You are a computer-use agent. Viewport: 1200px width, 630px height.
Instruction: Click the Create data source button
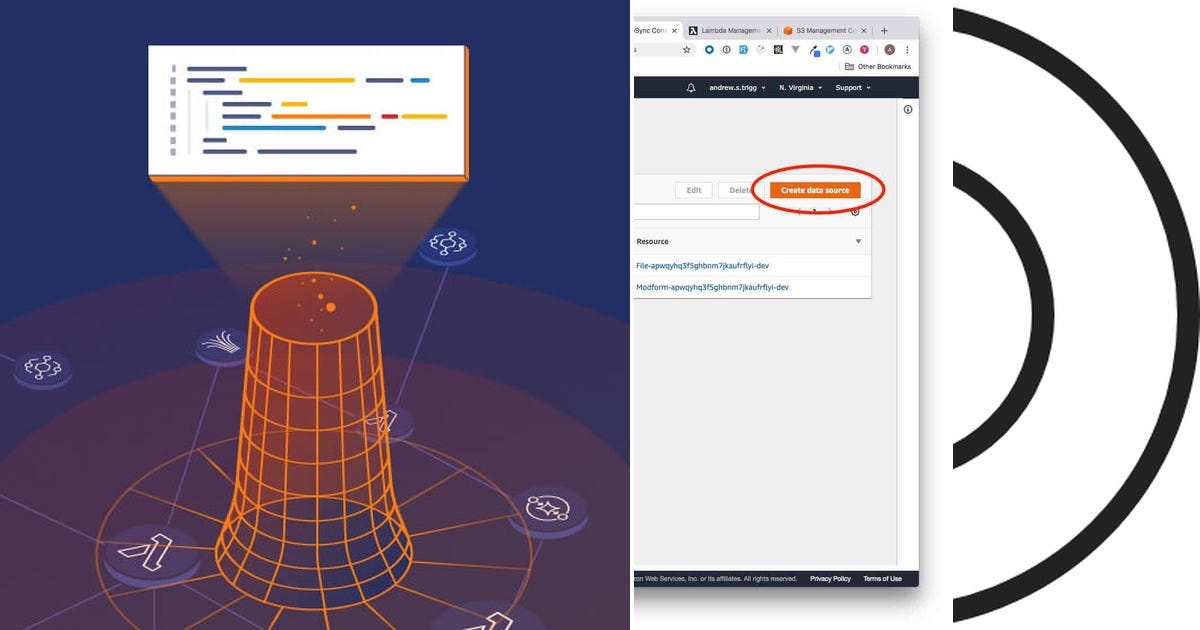pos(815,190)
